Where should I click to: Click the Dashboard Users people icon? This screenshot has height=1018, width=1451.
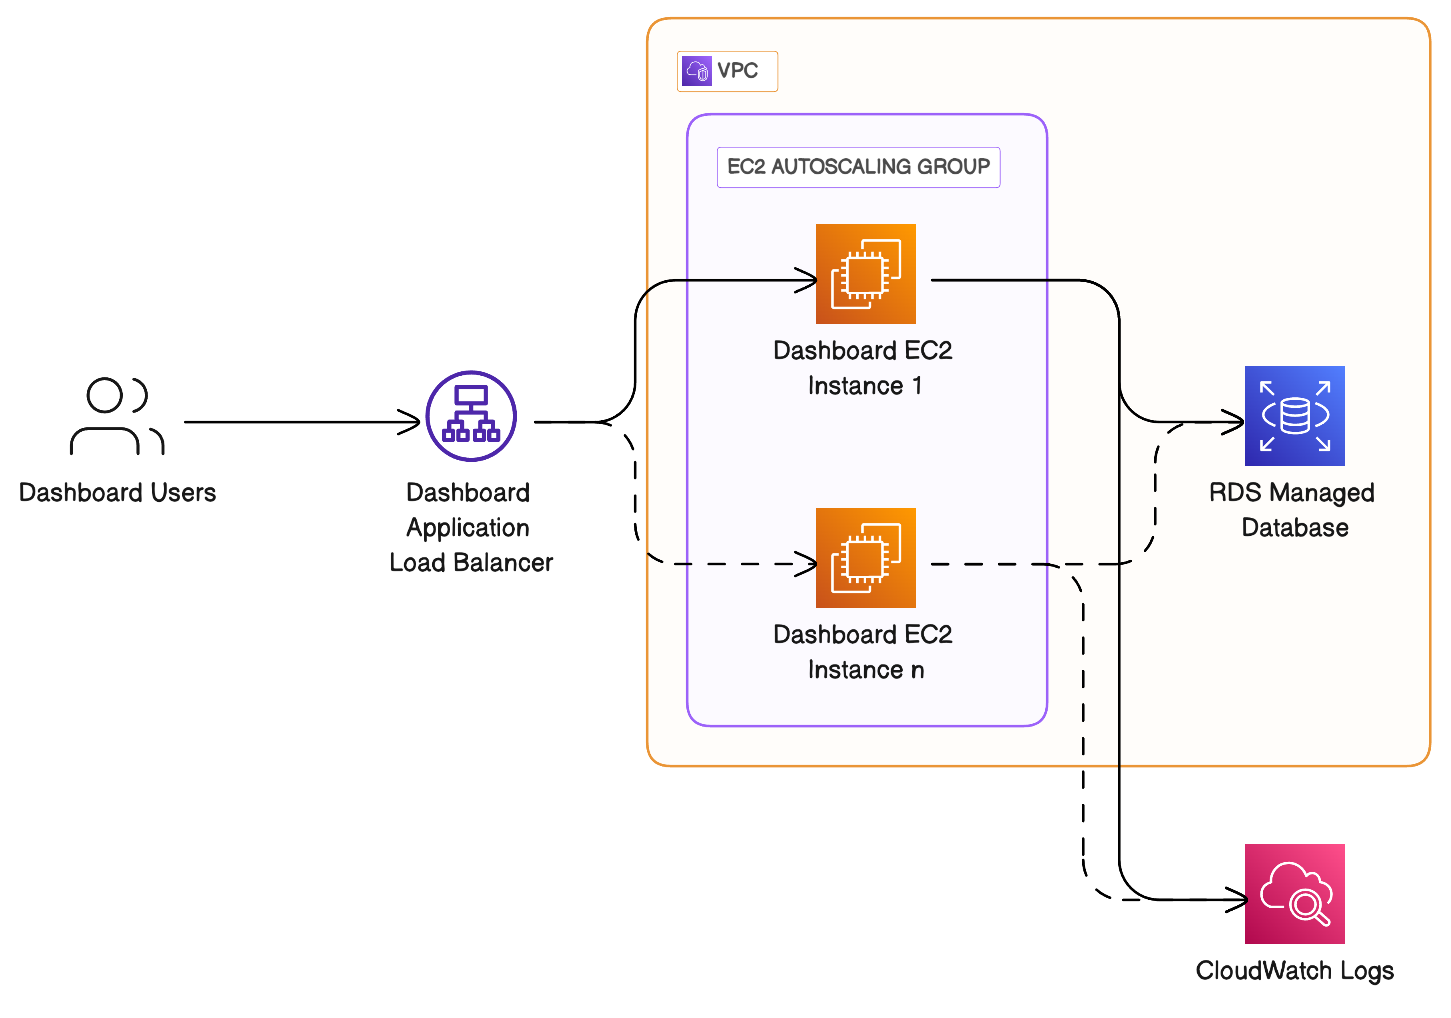tap(117, 417)
